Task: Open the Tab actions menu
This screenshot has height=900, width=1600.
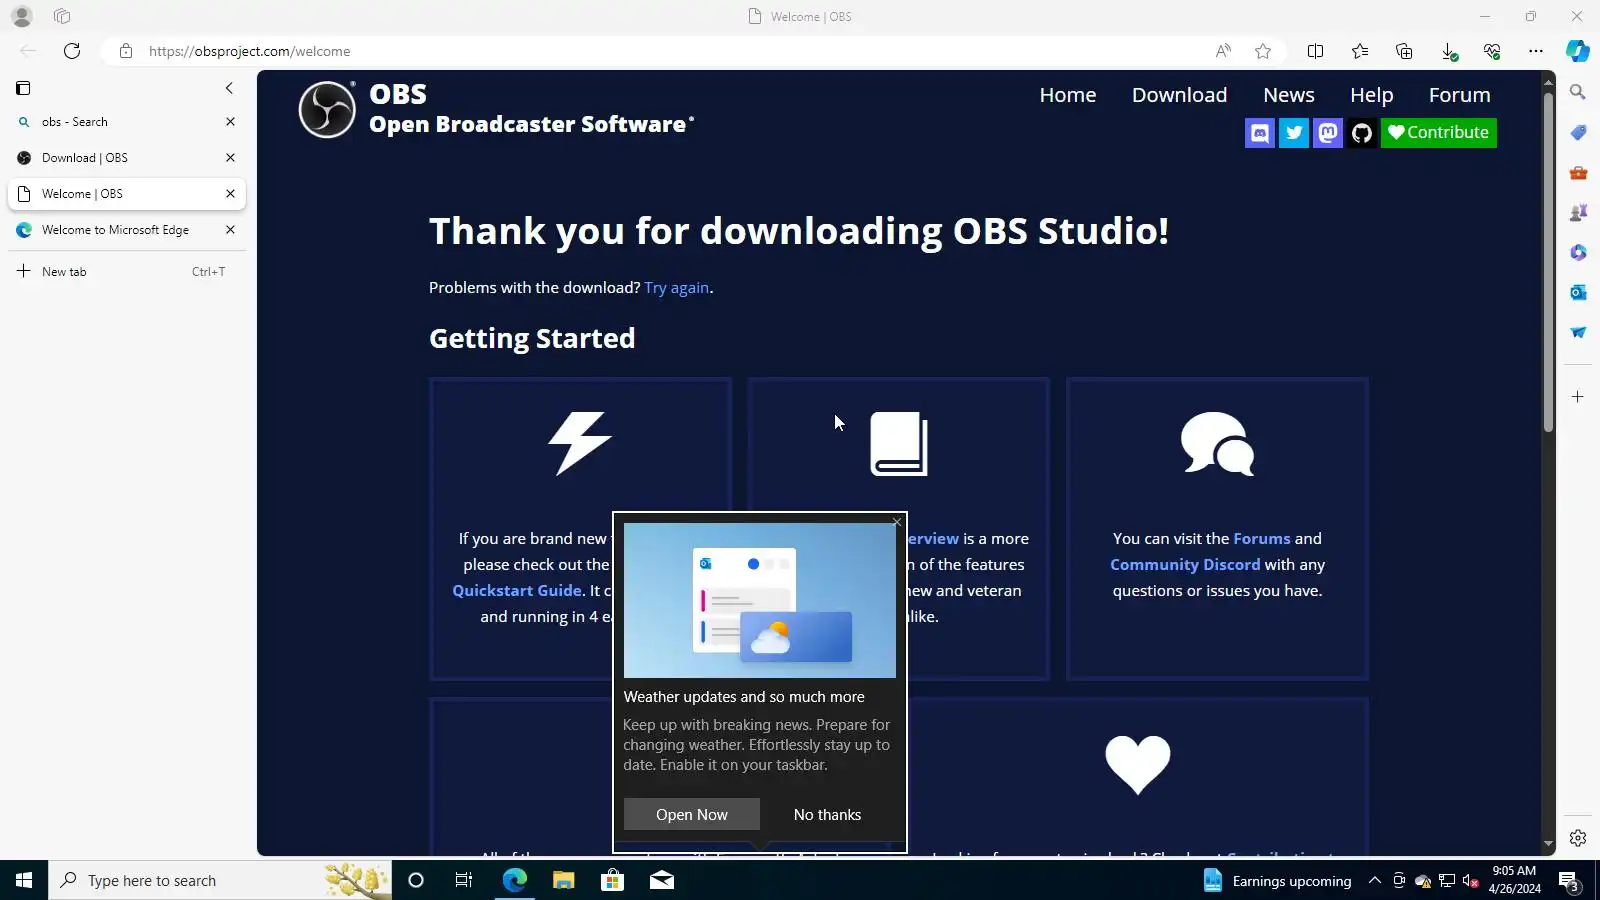Action: click(x=23, y=88)
